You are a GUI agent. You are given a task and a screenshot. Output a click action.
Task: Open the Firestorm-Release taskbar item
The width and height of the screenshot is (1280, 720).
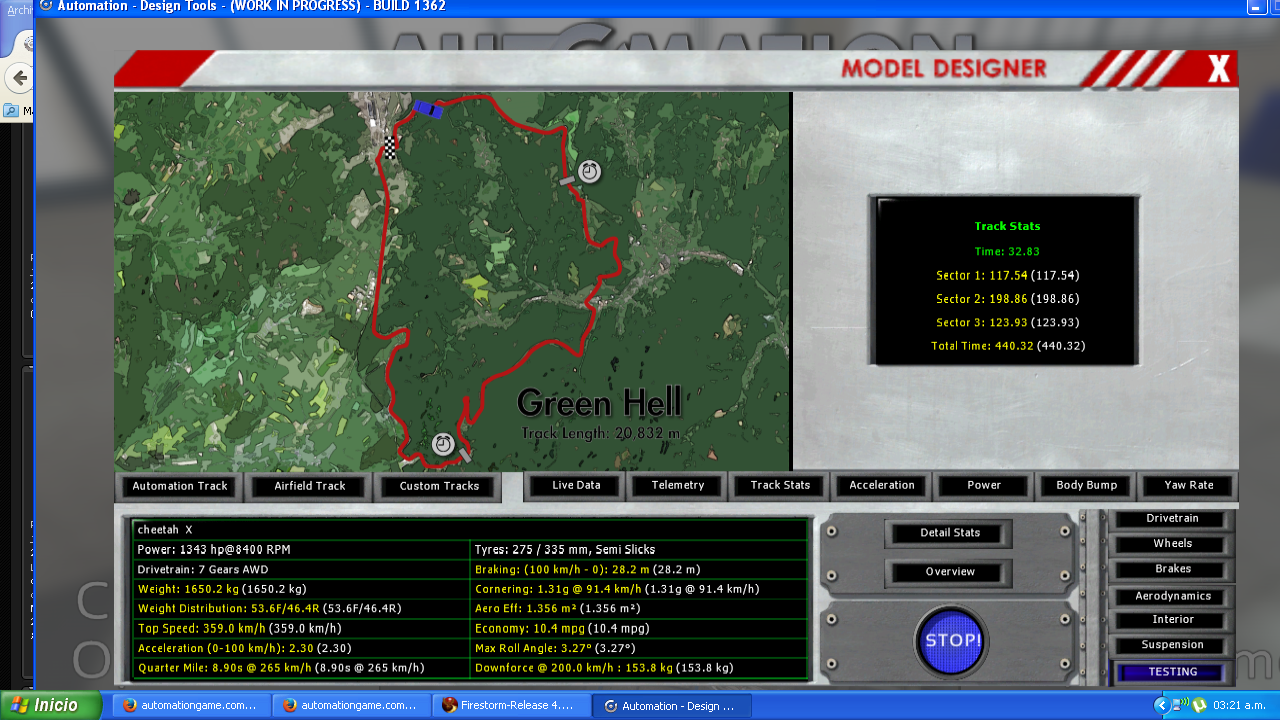pos(510,705)
